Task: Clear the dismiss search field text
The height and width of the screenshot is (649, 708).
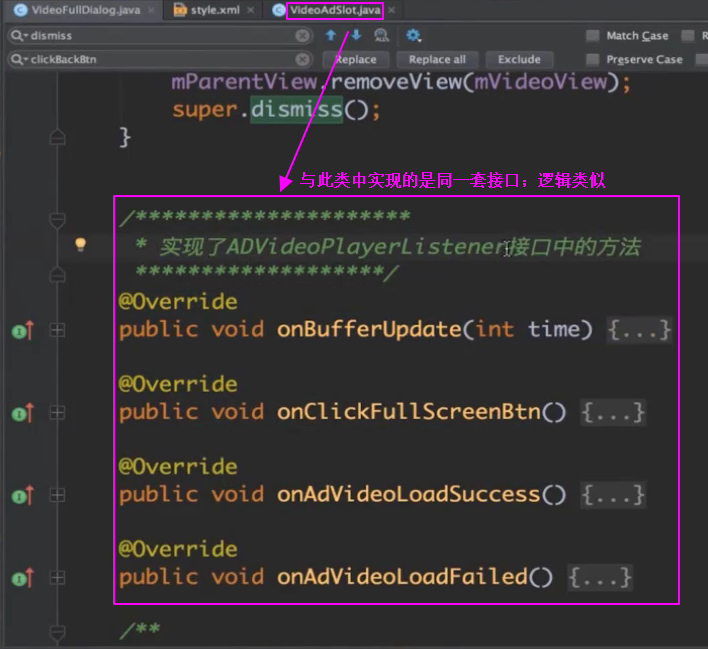Action: pos(302,36)
